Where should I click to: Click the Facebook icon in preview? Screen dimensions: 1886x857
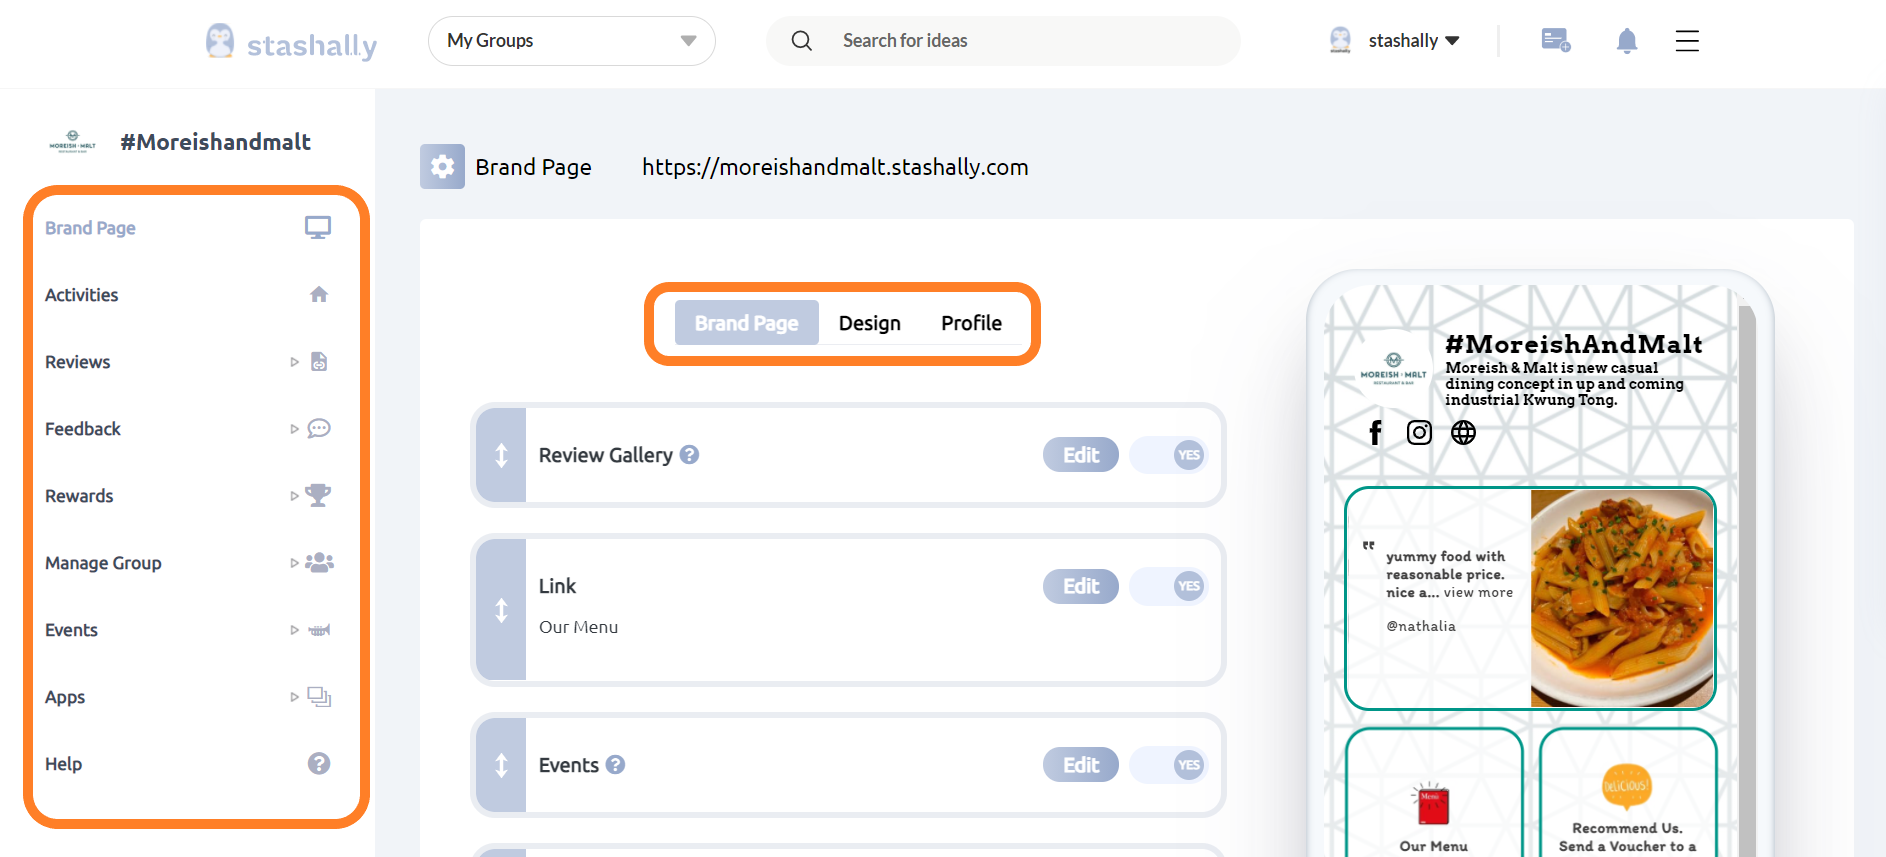tap(1375, 432)
